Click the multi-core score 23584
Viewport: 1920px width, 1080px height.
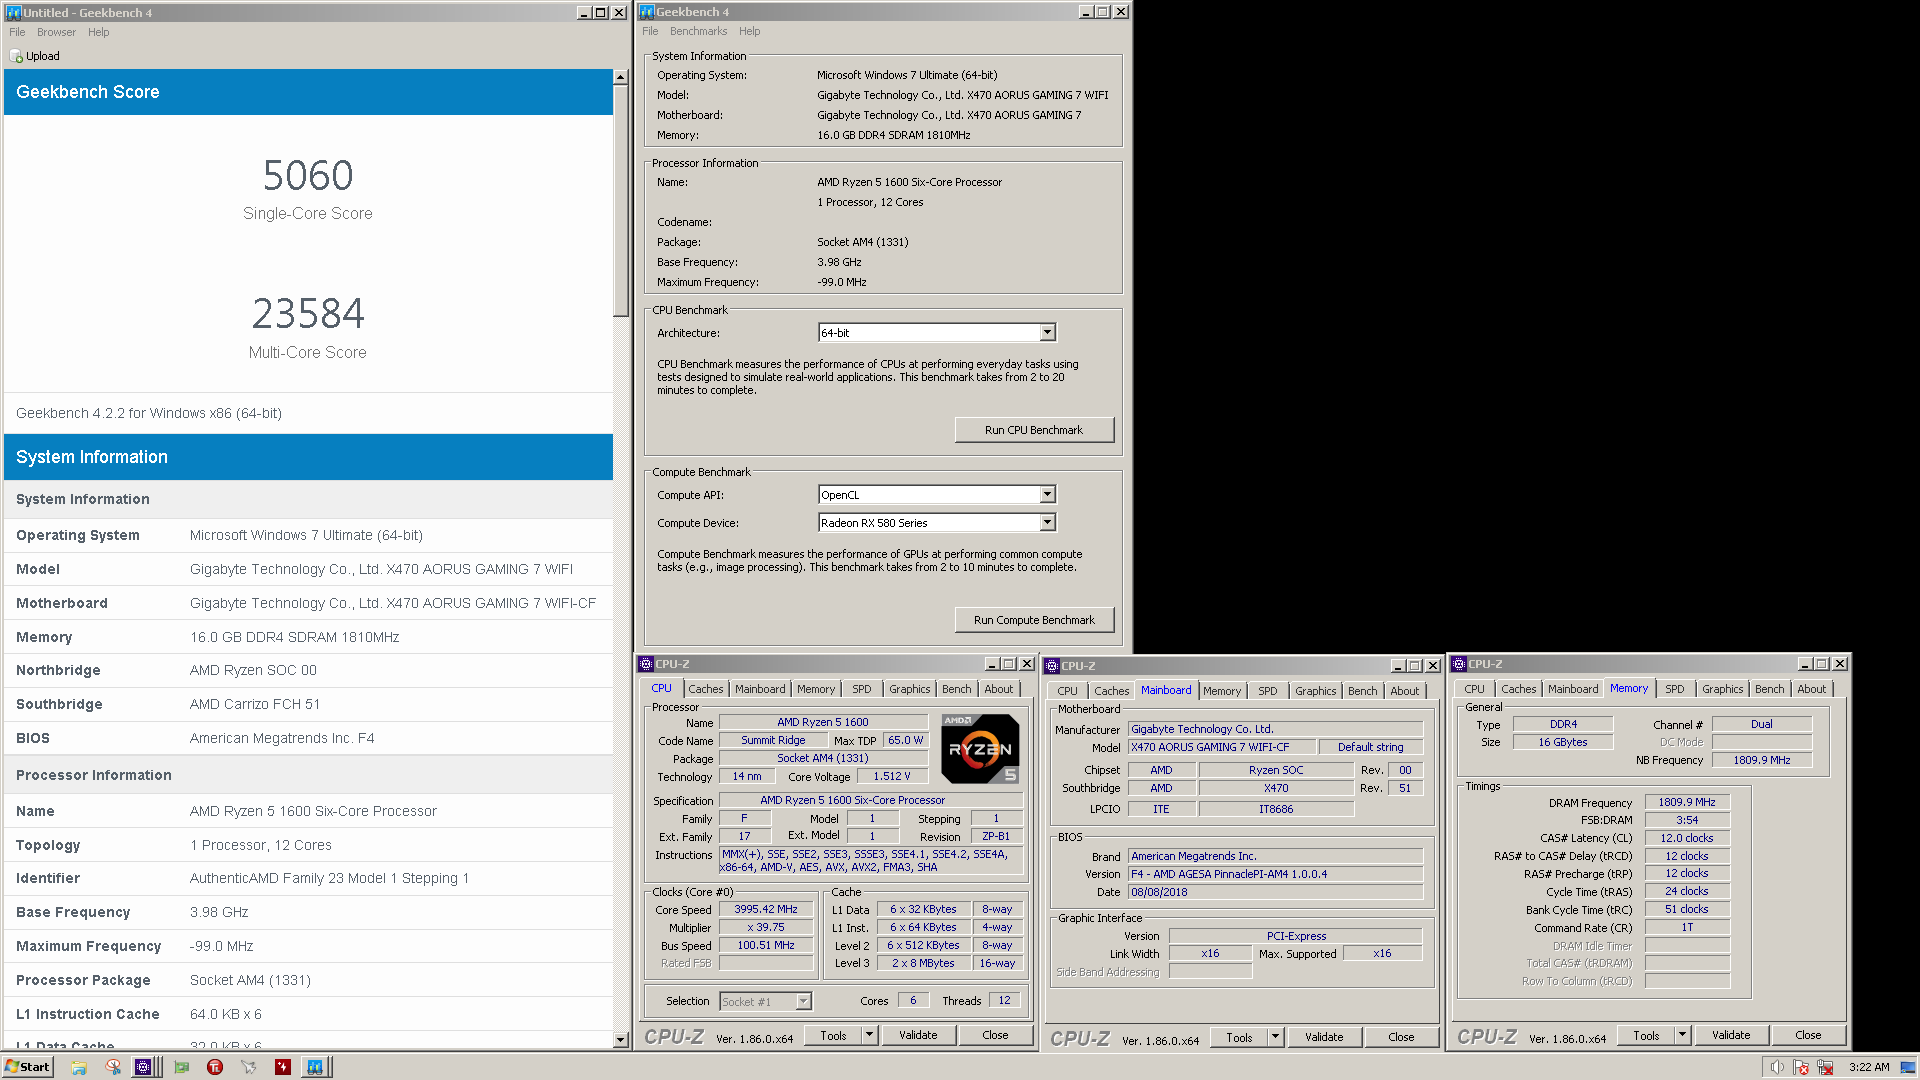click(308, 314)
